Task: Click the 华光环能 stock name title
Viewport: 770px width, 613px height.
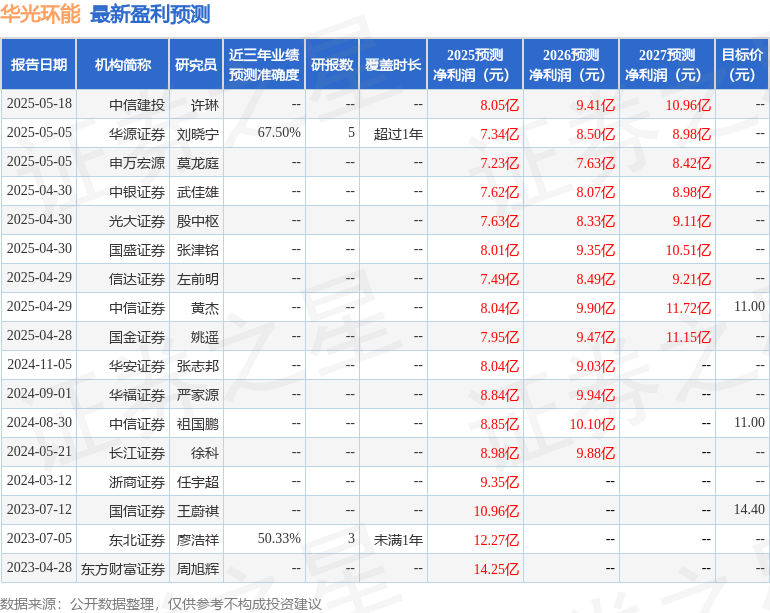Action: tap(40, 14)
